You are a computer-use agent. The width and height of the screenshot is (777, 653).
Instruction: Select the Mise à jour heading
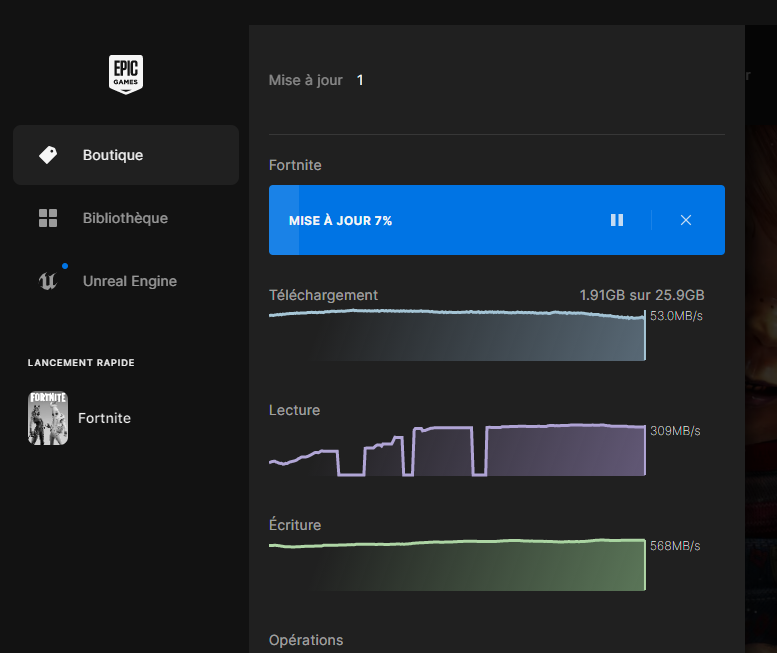point(306,80)
